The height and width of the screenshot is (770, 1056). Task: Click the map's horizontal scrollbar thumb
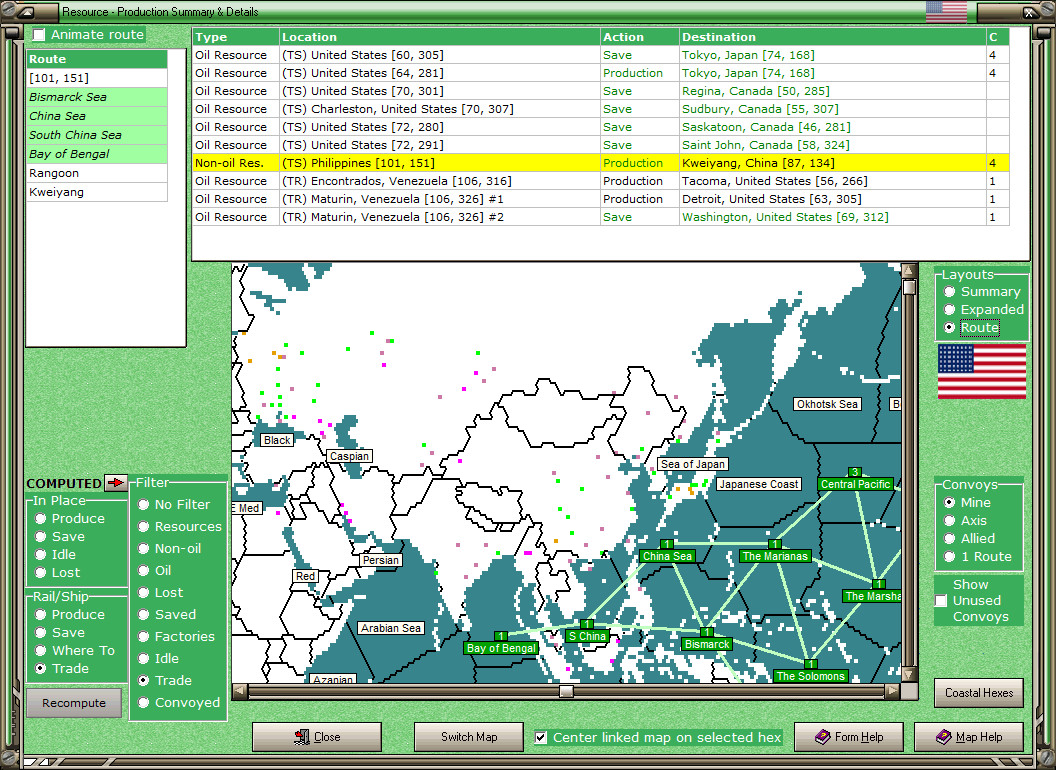(566, 691)
